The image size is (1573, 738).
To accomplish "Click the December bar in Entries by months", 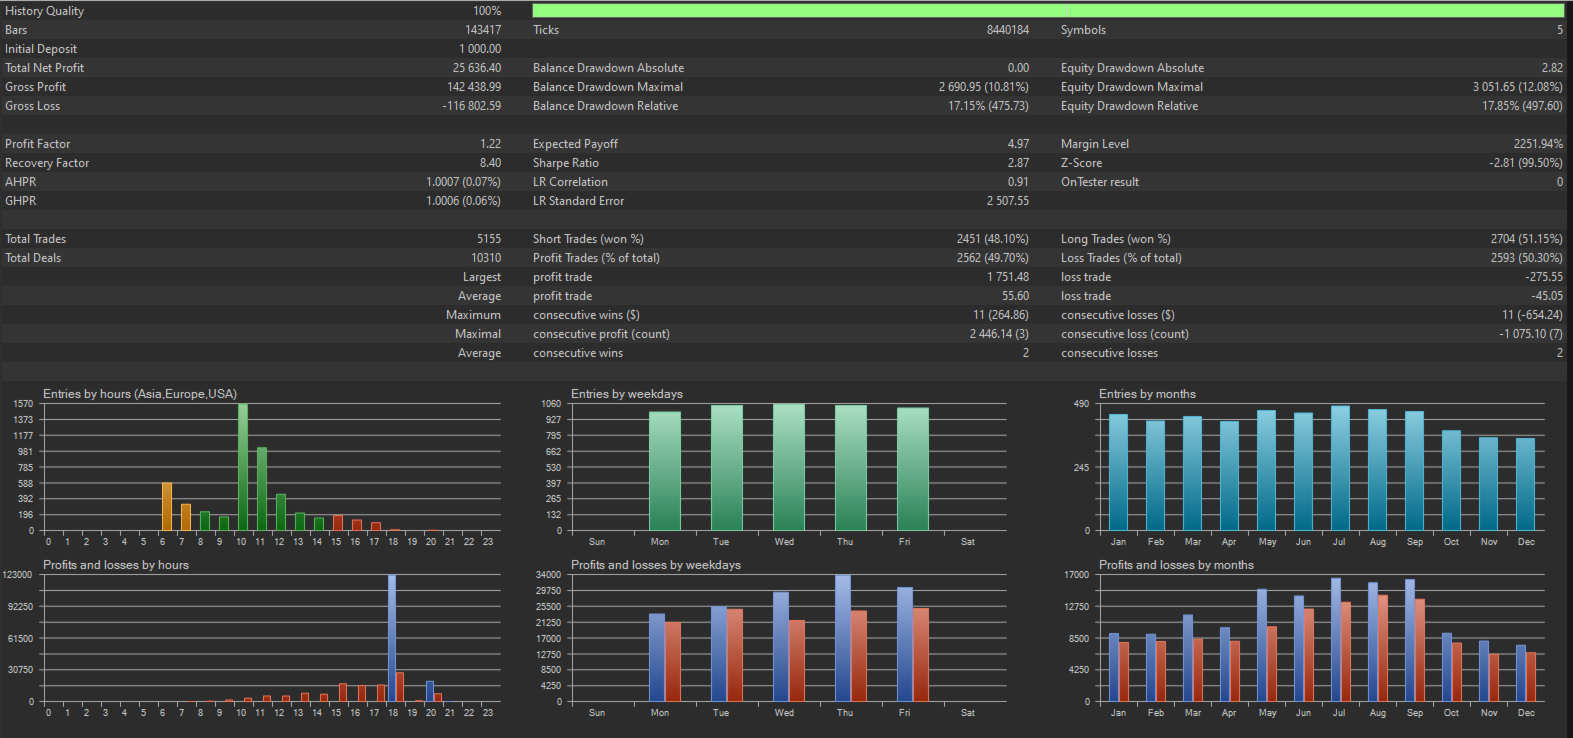I will pyautogui.click(x=1525, y=484).
